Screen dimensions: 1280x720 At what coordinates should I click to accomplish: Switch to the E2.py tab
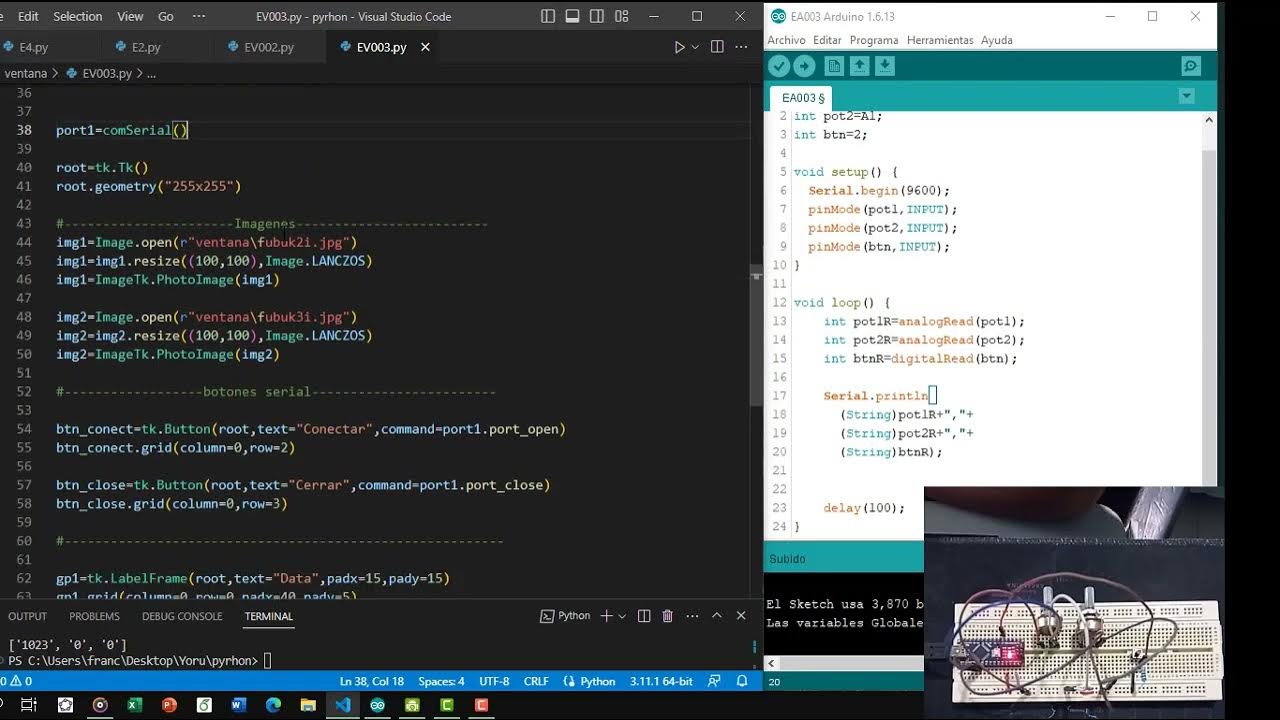146,47
